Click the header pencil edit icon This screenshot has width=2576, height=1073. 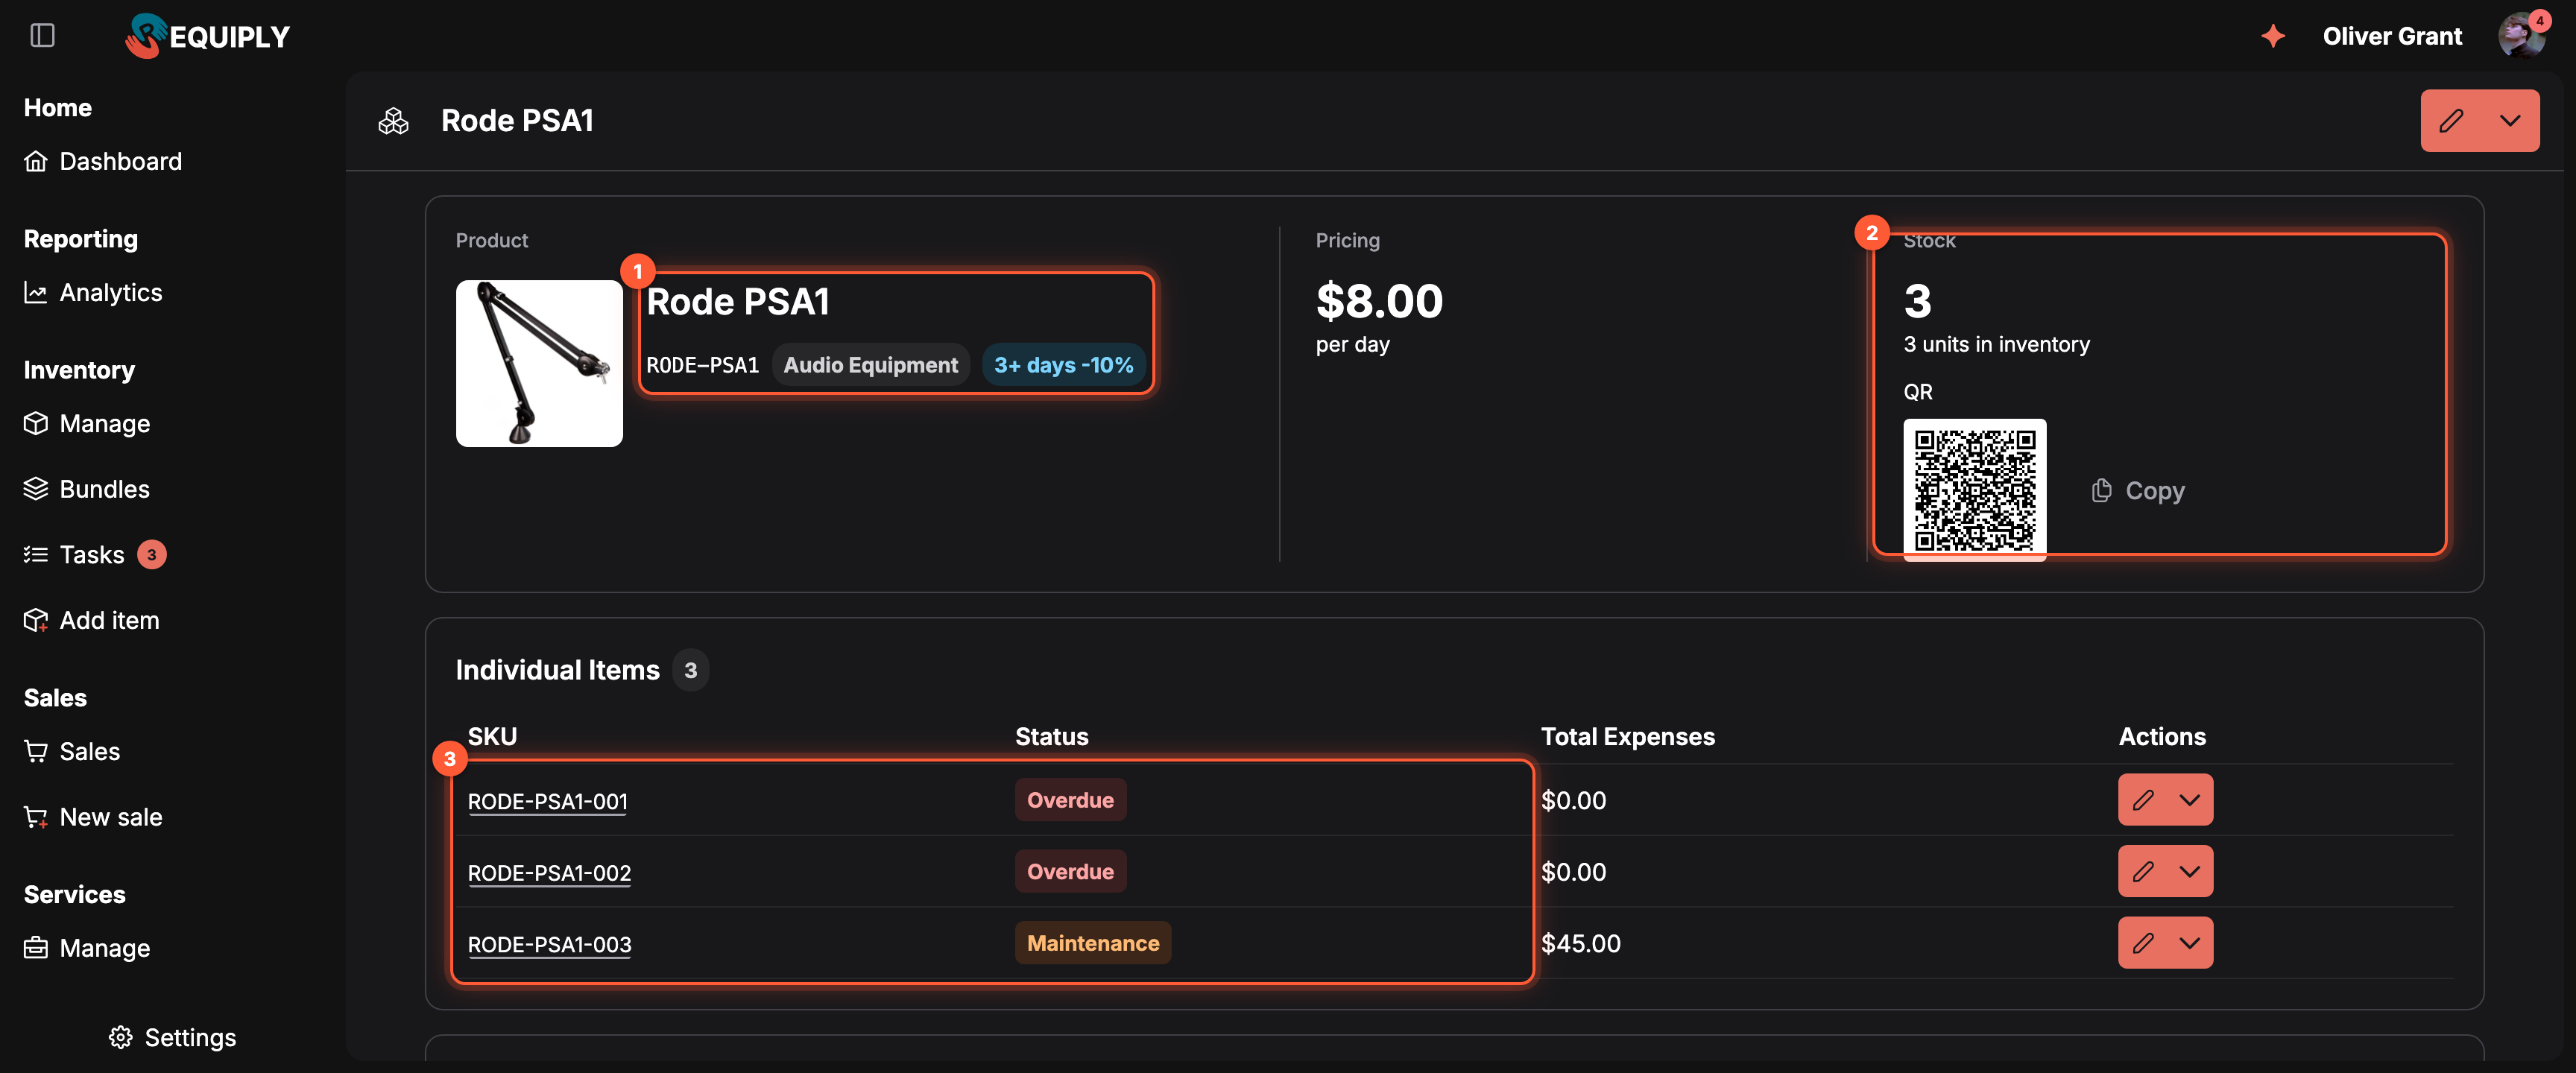point(2451,121)
